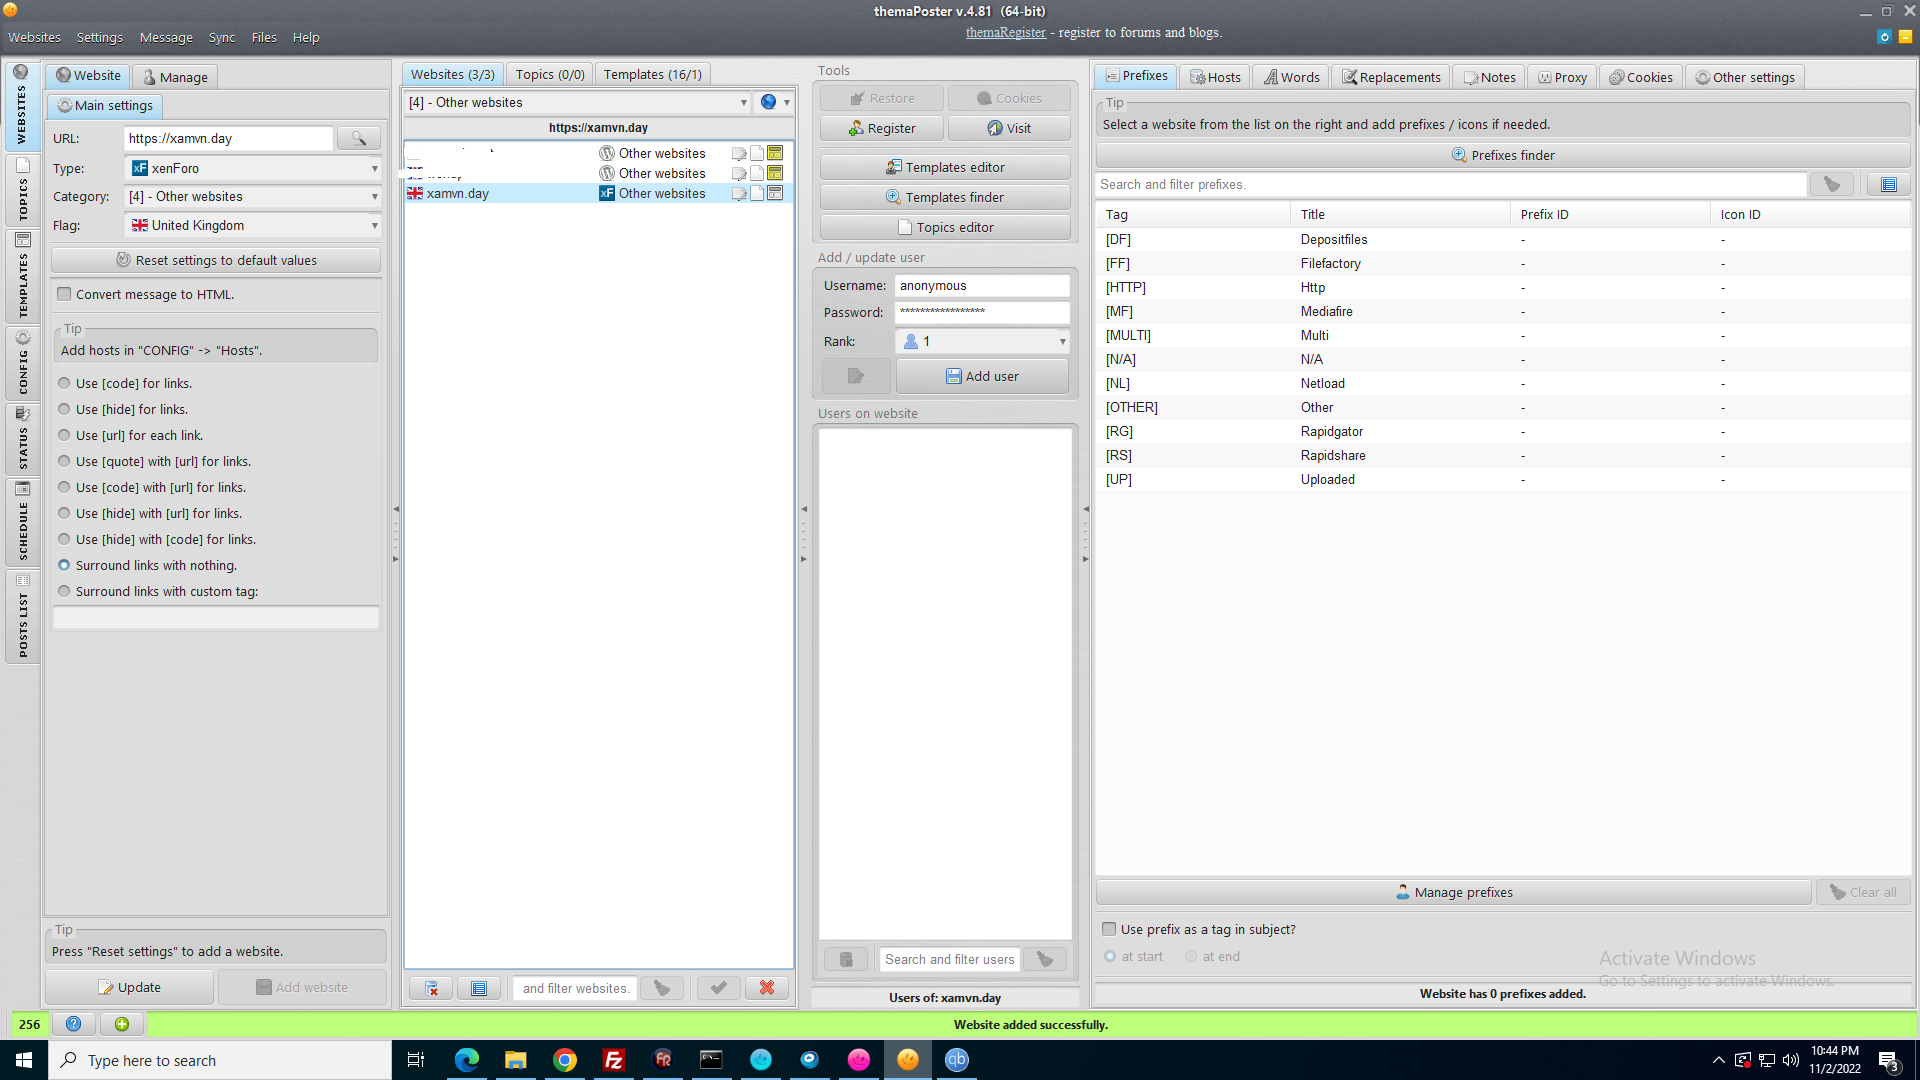Switch to the Manage tab
This screenshot has height=1080, width=1920.
point(175,77)
